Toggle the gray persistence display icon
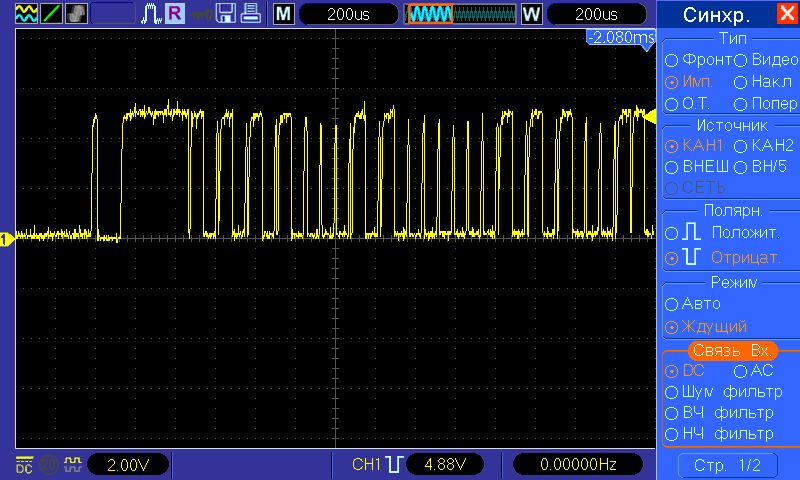The image size is (800, 480). [x=76, y=13]
